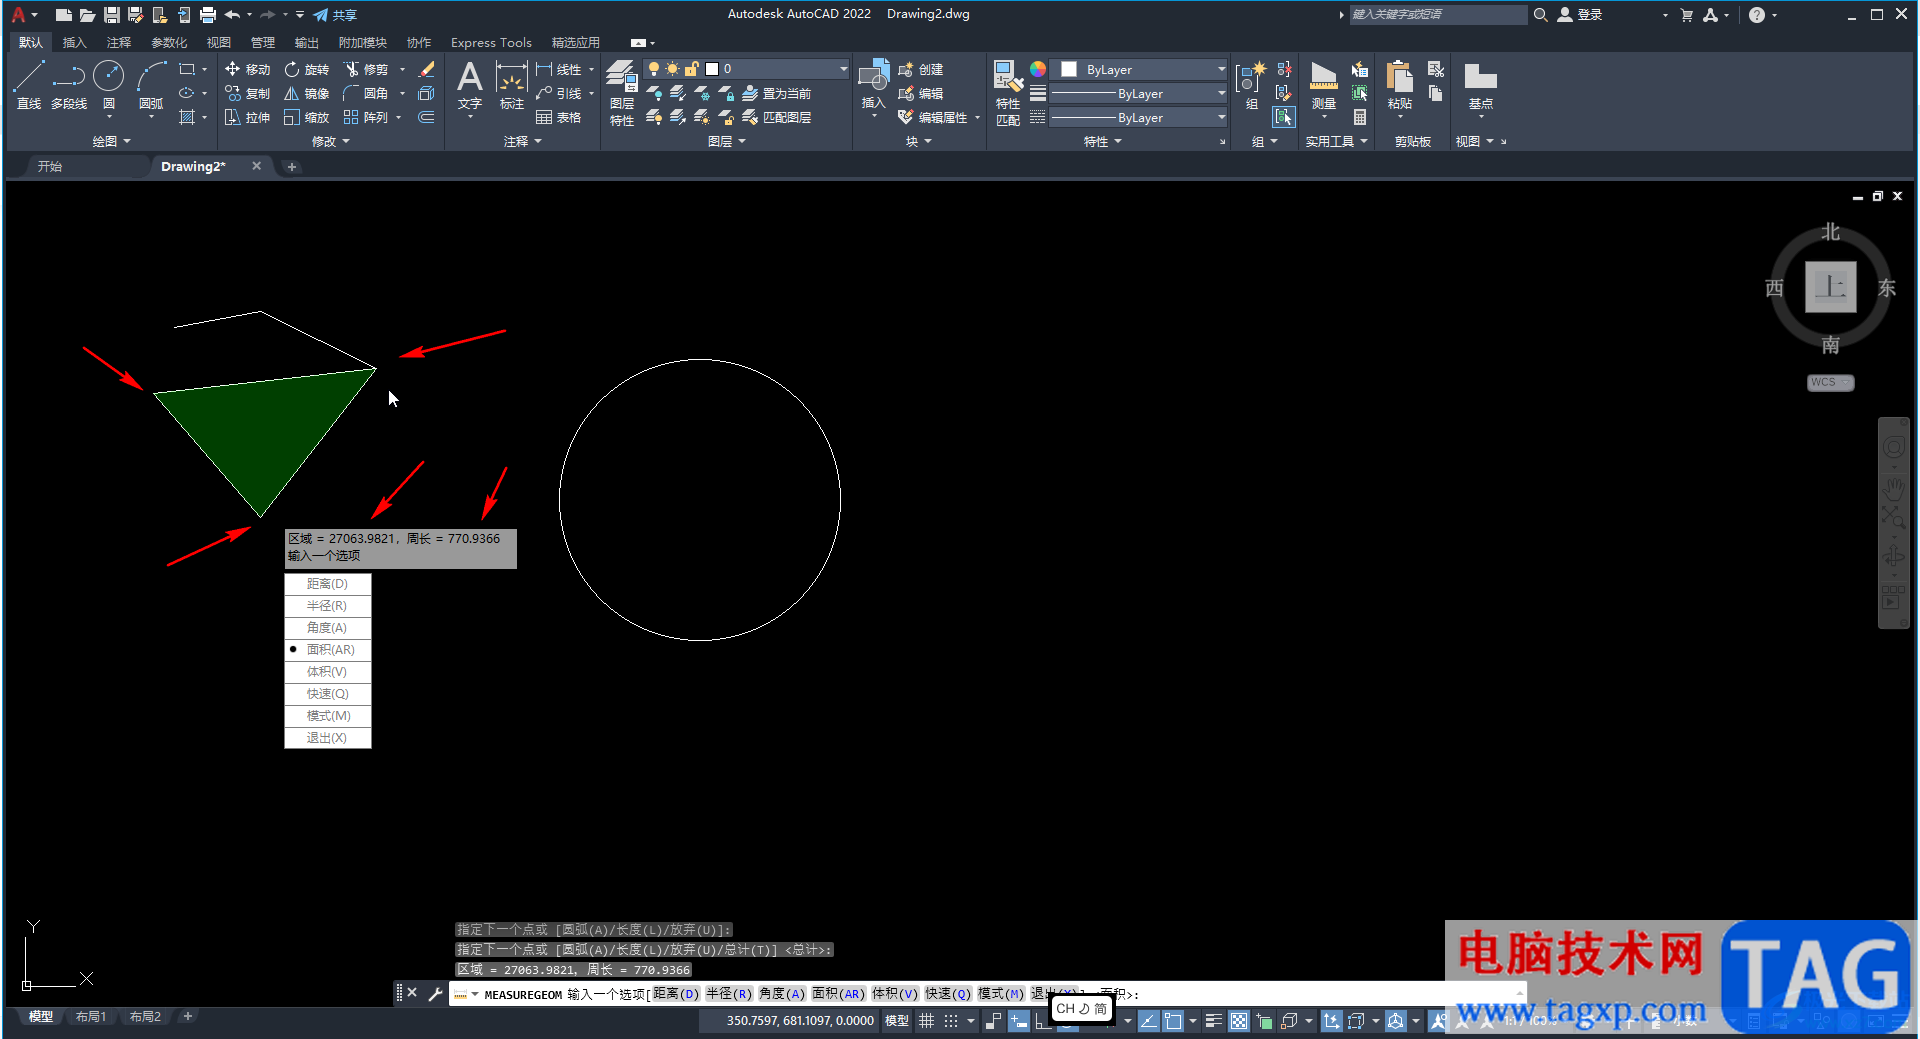Screen dimensions: 1920x1039
Task: Select the 圆 (Circle) drawing tool
Action: coord(108,84)
